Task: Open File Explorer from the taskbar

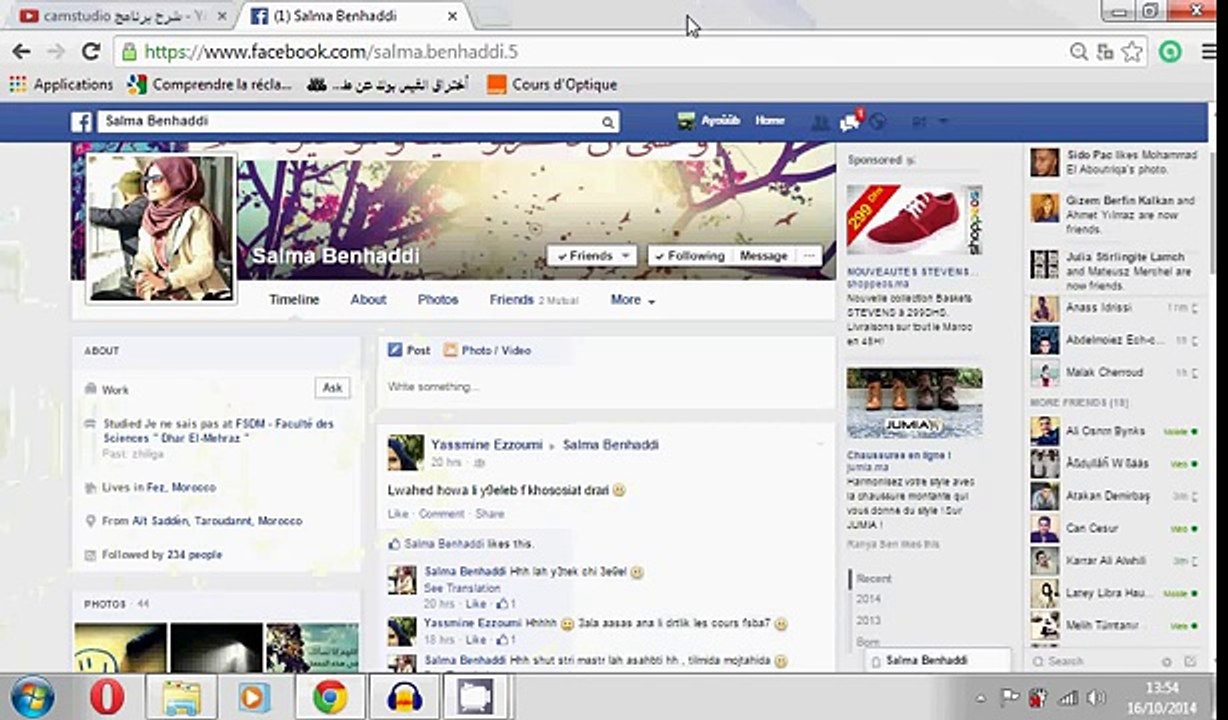Action: pos(182,696)
